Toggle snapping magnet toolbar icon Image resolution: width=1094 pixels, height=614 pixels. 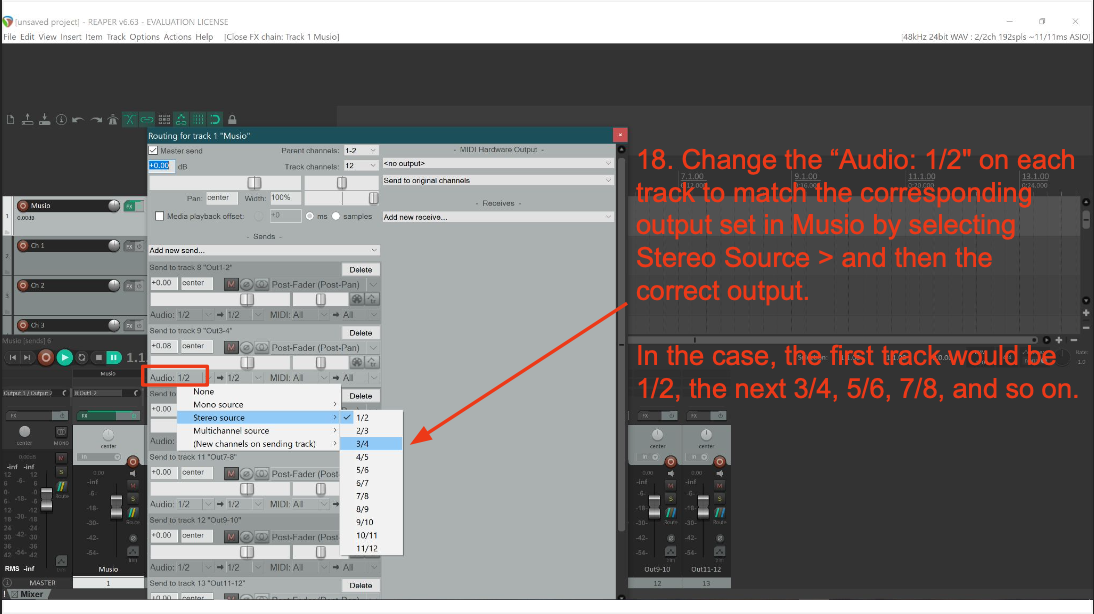[x=215, y=119]
